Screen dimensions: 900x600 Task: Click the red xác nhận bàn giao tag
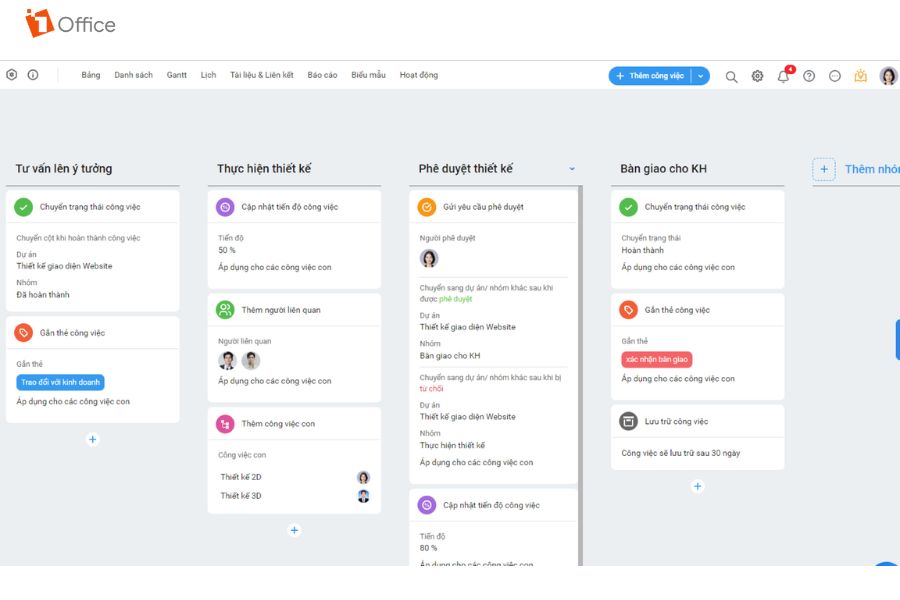(x=657, y=359)
